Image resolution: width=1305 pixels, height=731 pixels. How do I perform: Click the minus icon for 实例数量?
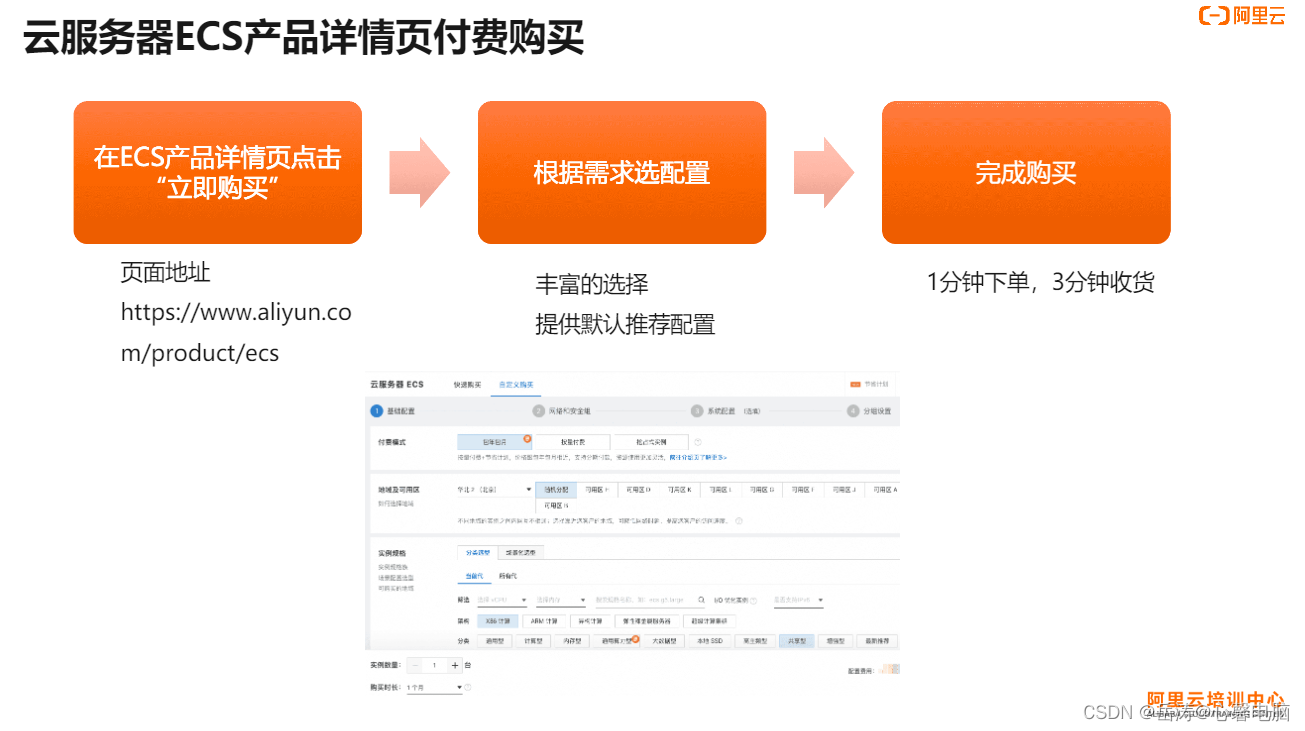416,665
